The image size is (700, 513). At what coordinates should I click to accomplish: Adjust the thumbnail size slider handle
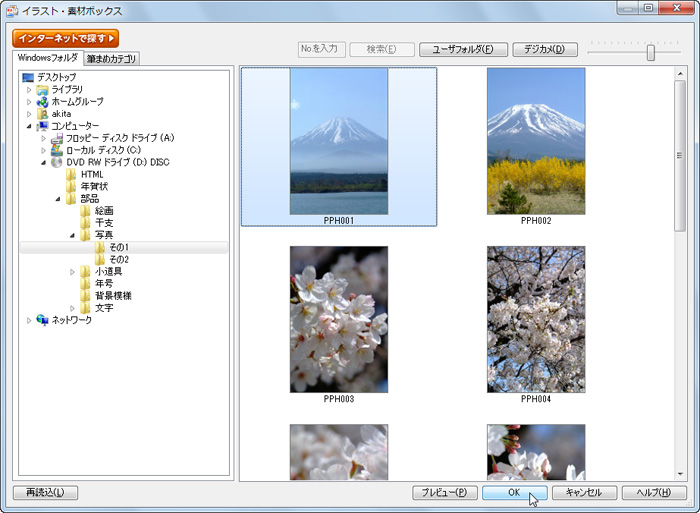point(650,52)
